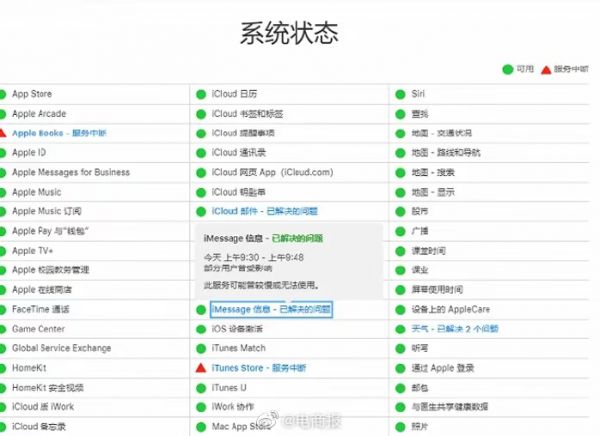Click the green indicator beside HomeKit
This screenshot has width=600, height=436.
(4, 368)
